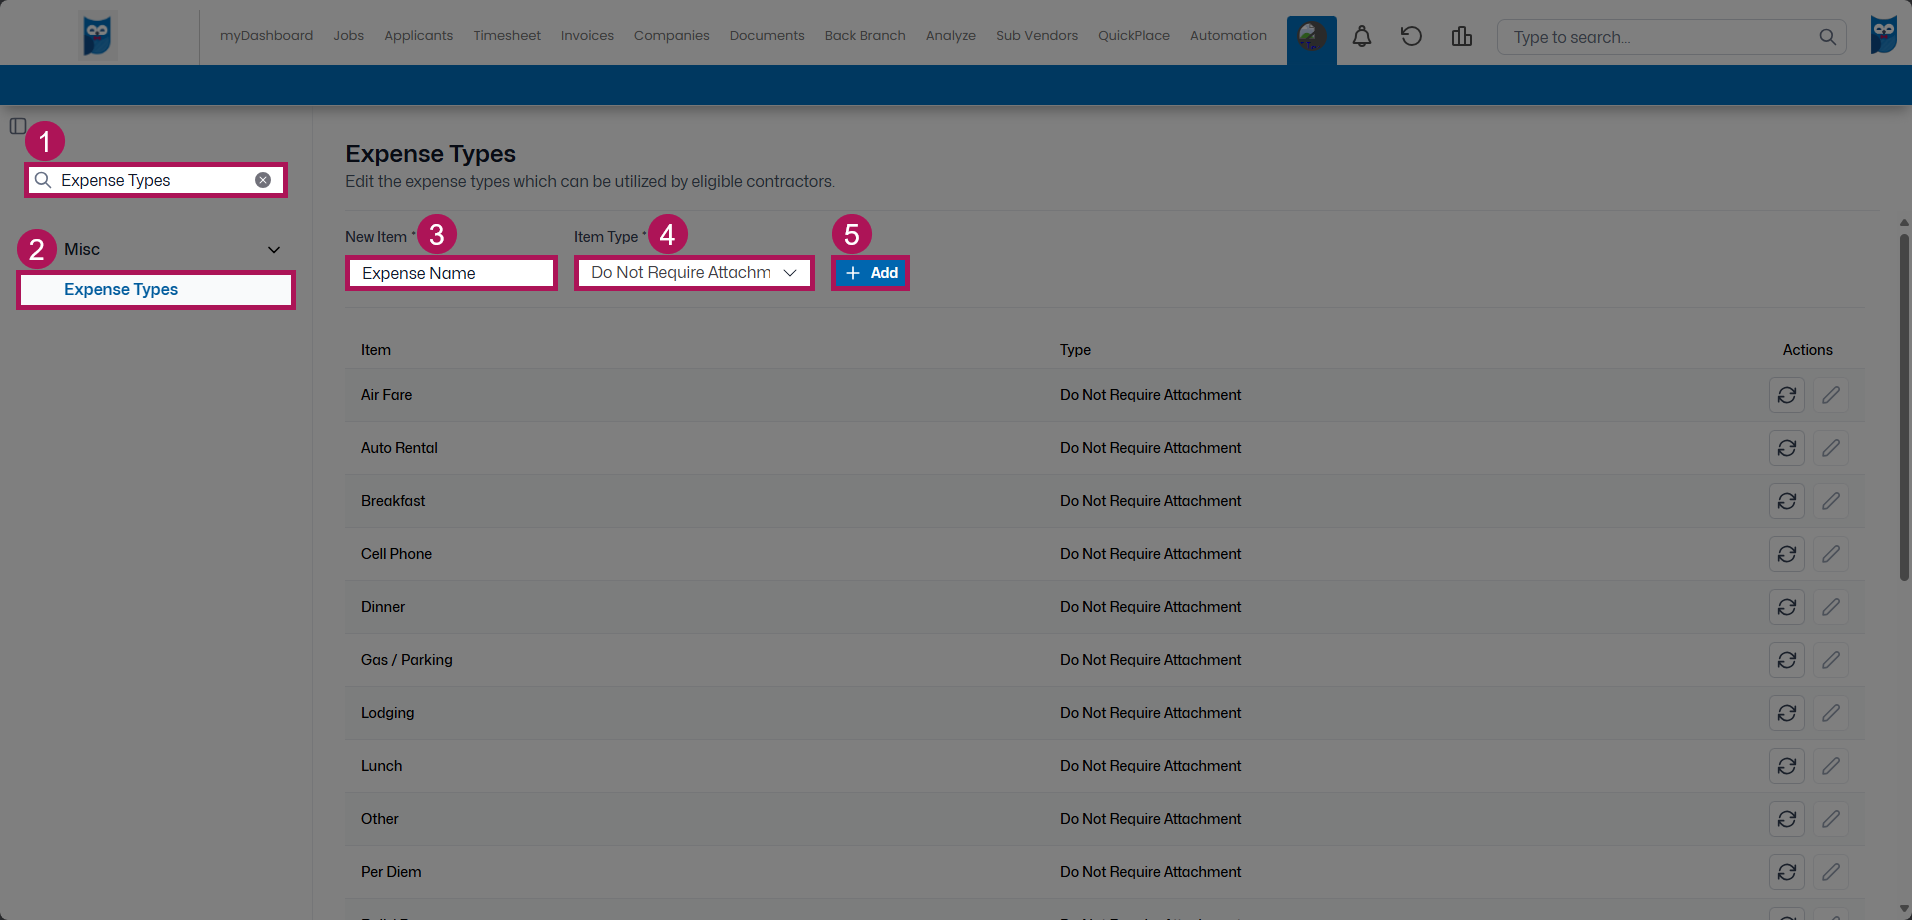
Task: Collapse the Misc section chevron
Action: coord(272,248)
